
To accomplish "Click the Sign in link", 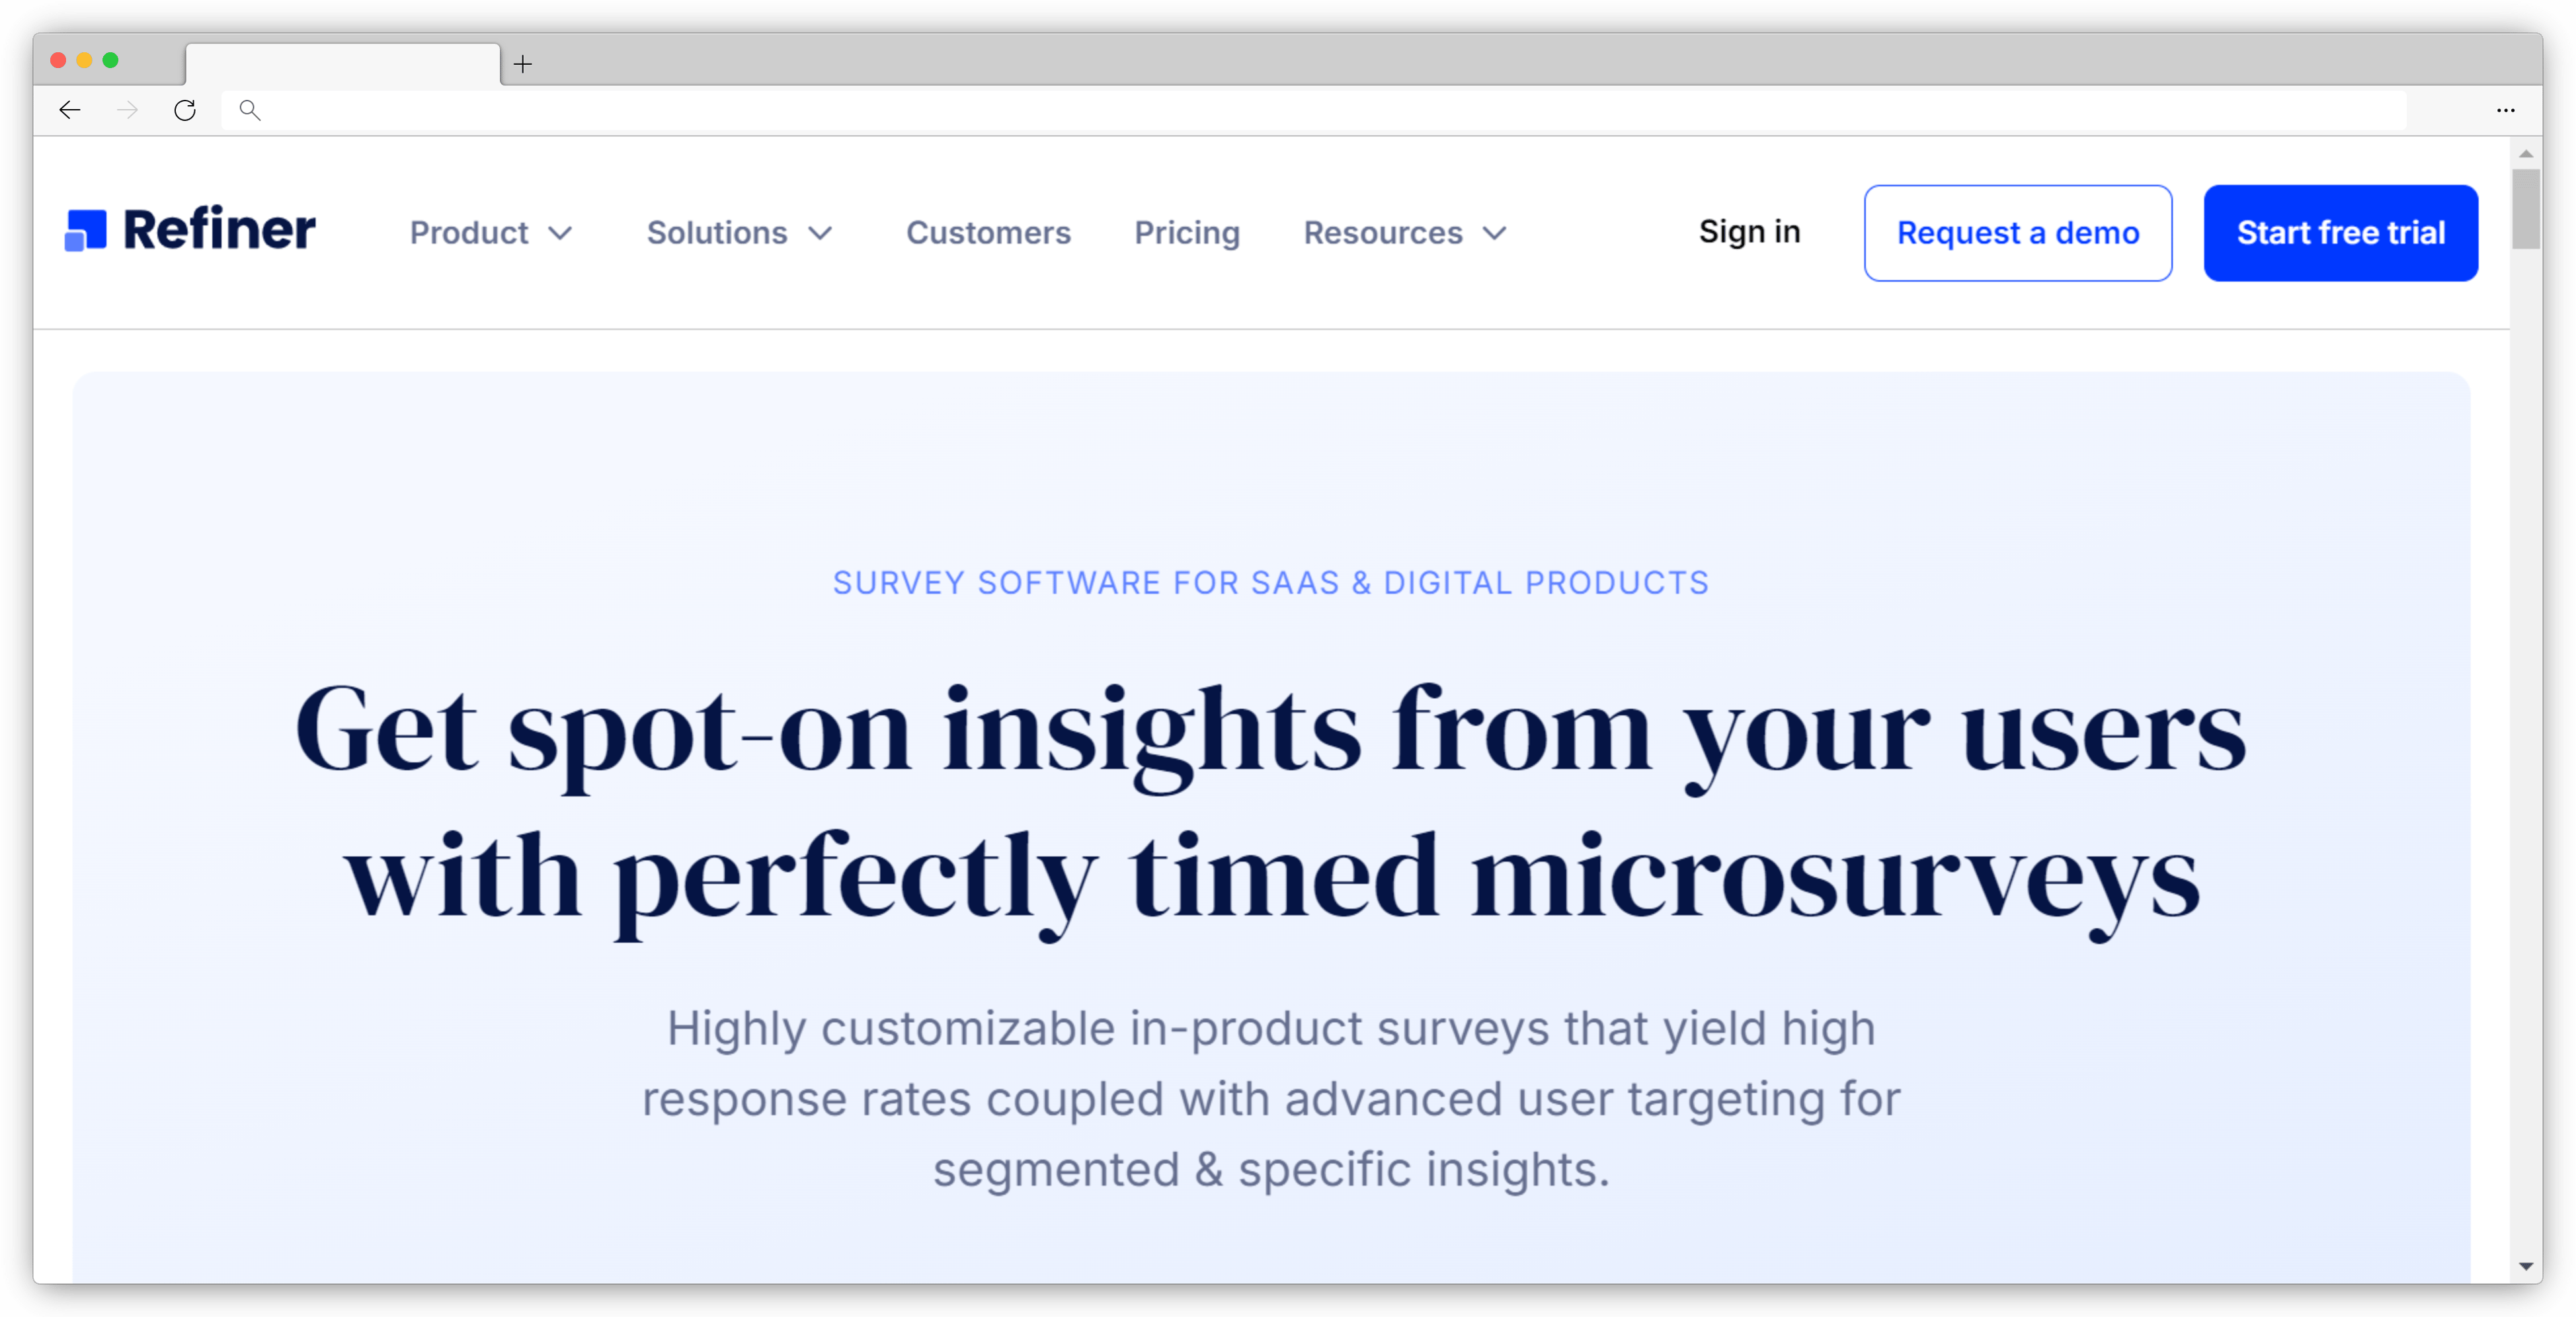I will (x=1749, y=231).
